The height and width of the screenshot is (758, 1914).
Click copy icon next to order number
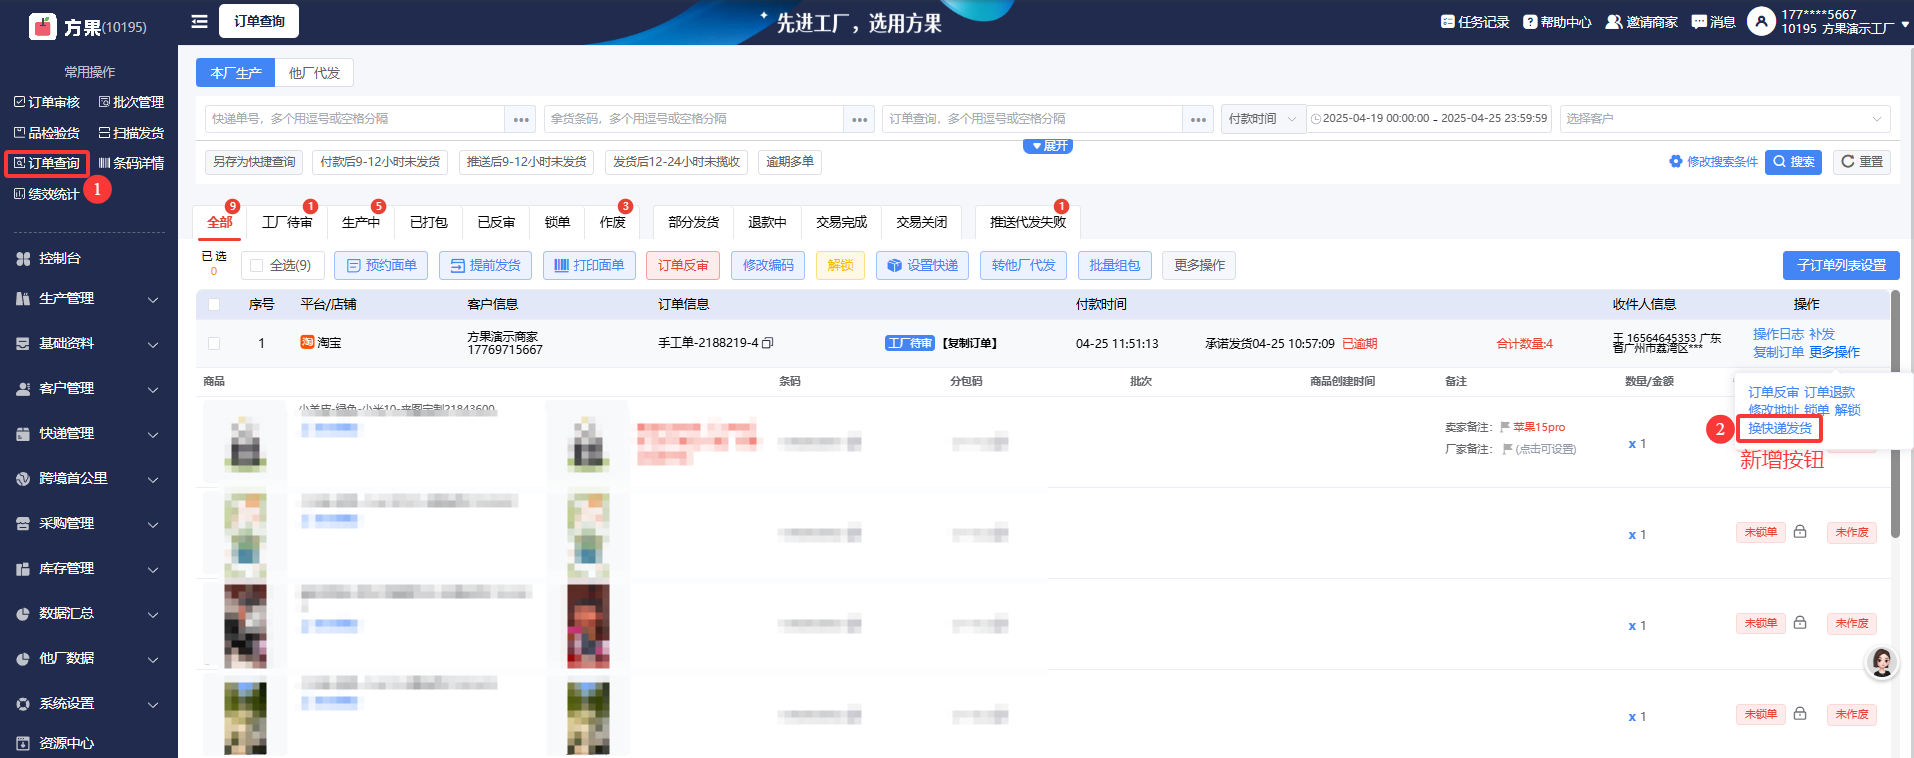(x=768, y=343)
